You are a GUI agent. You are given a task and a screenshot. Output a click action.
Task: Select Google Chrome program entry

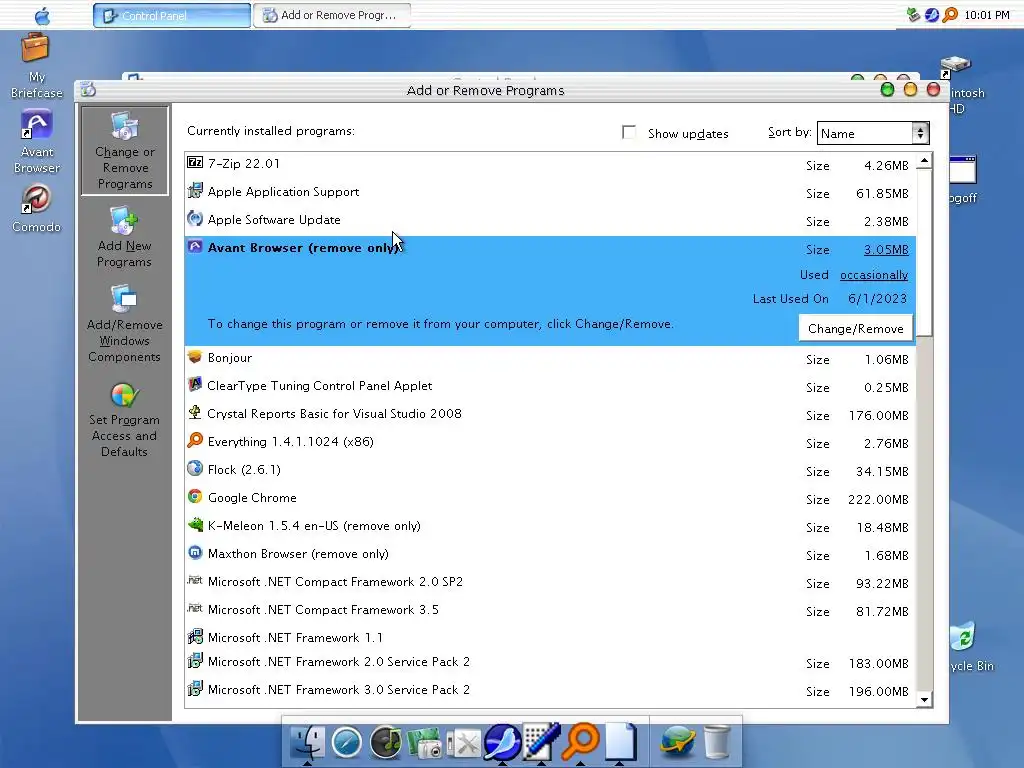click(x=550, y=499)
